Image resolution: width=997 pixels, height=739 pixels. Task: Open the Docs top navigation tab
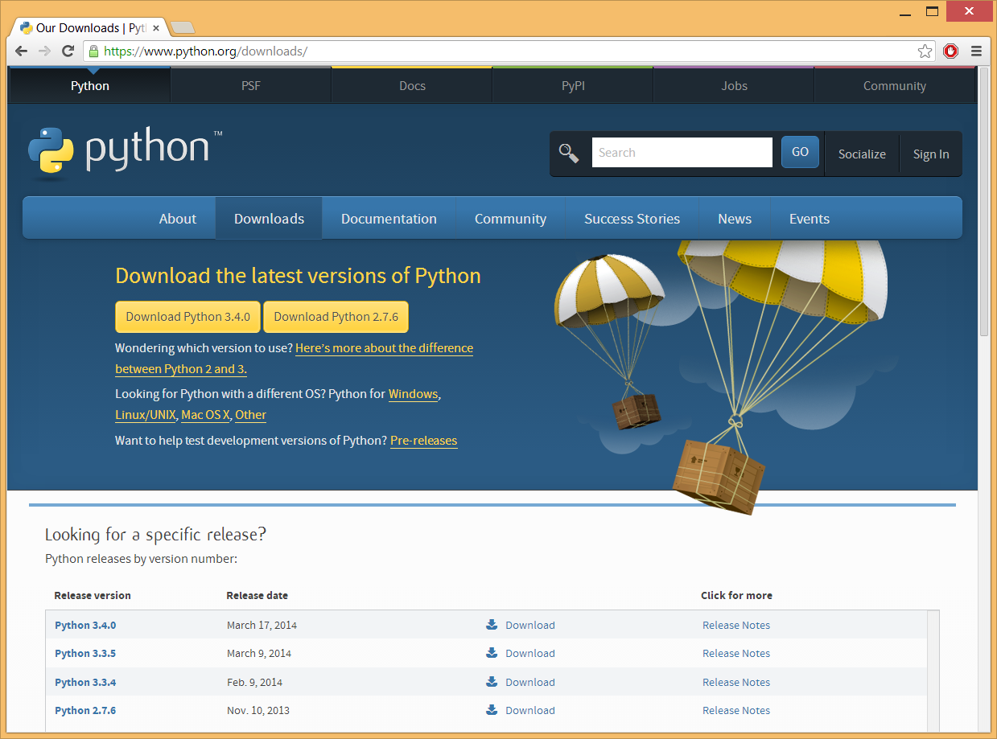point(412,86)
